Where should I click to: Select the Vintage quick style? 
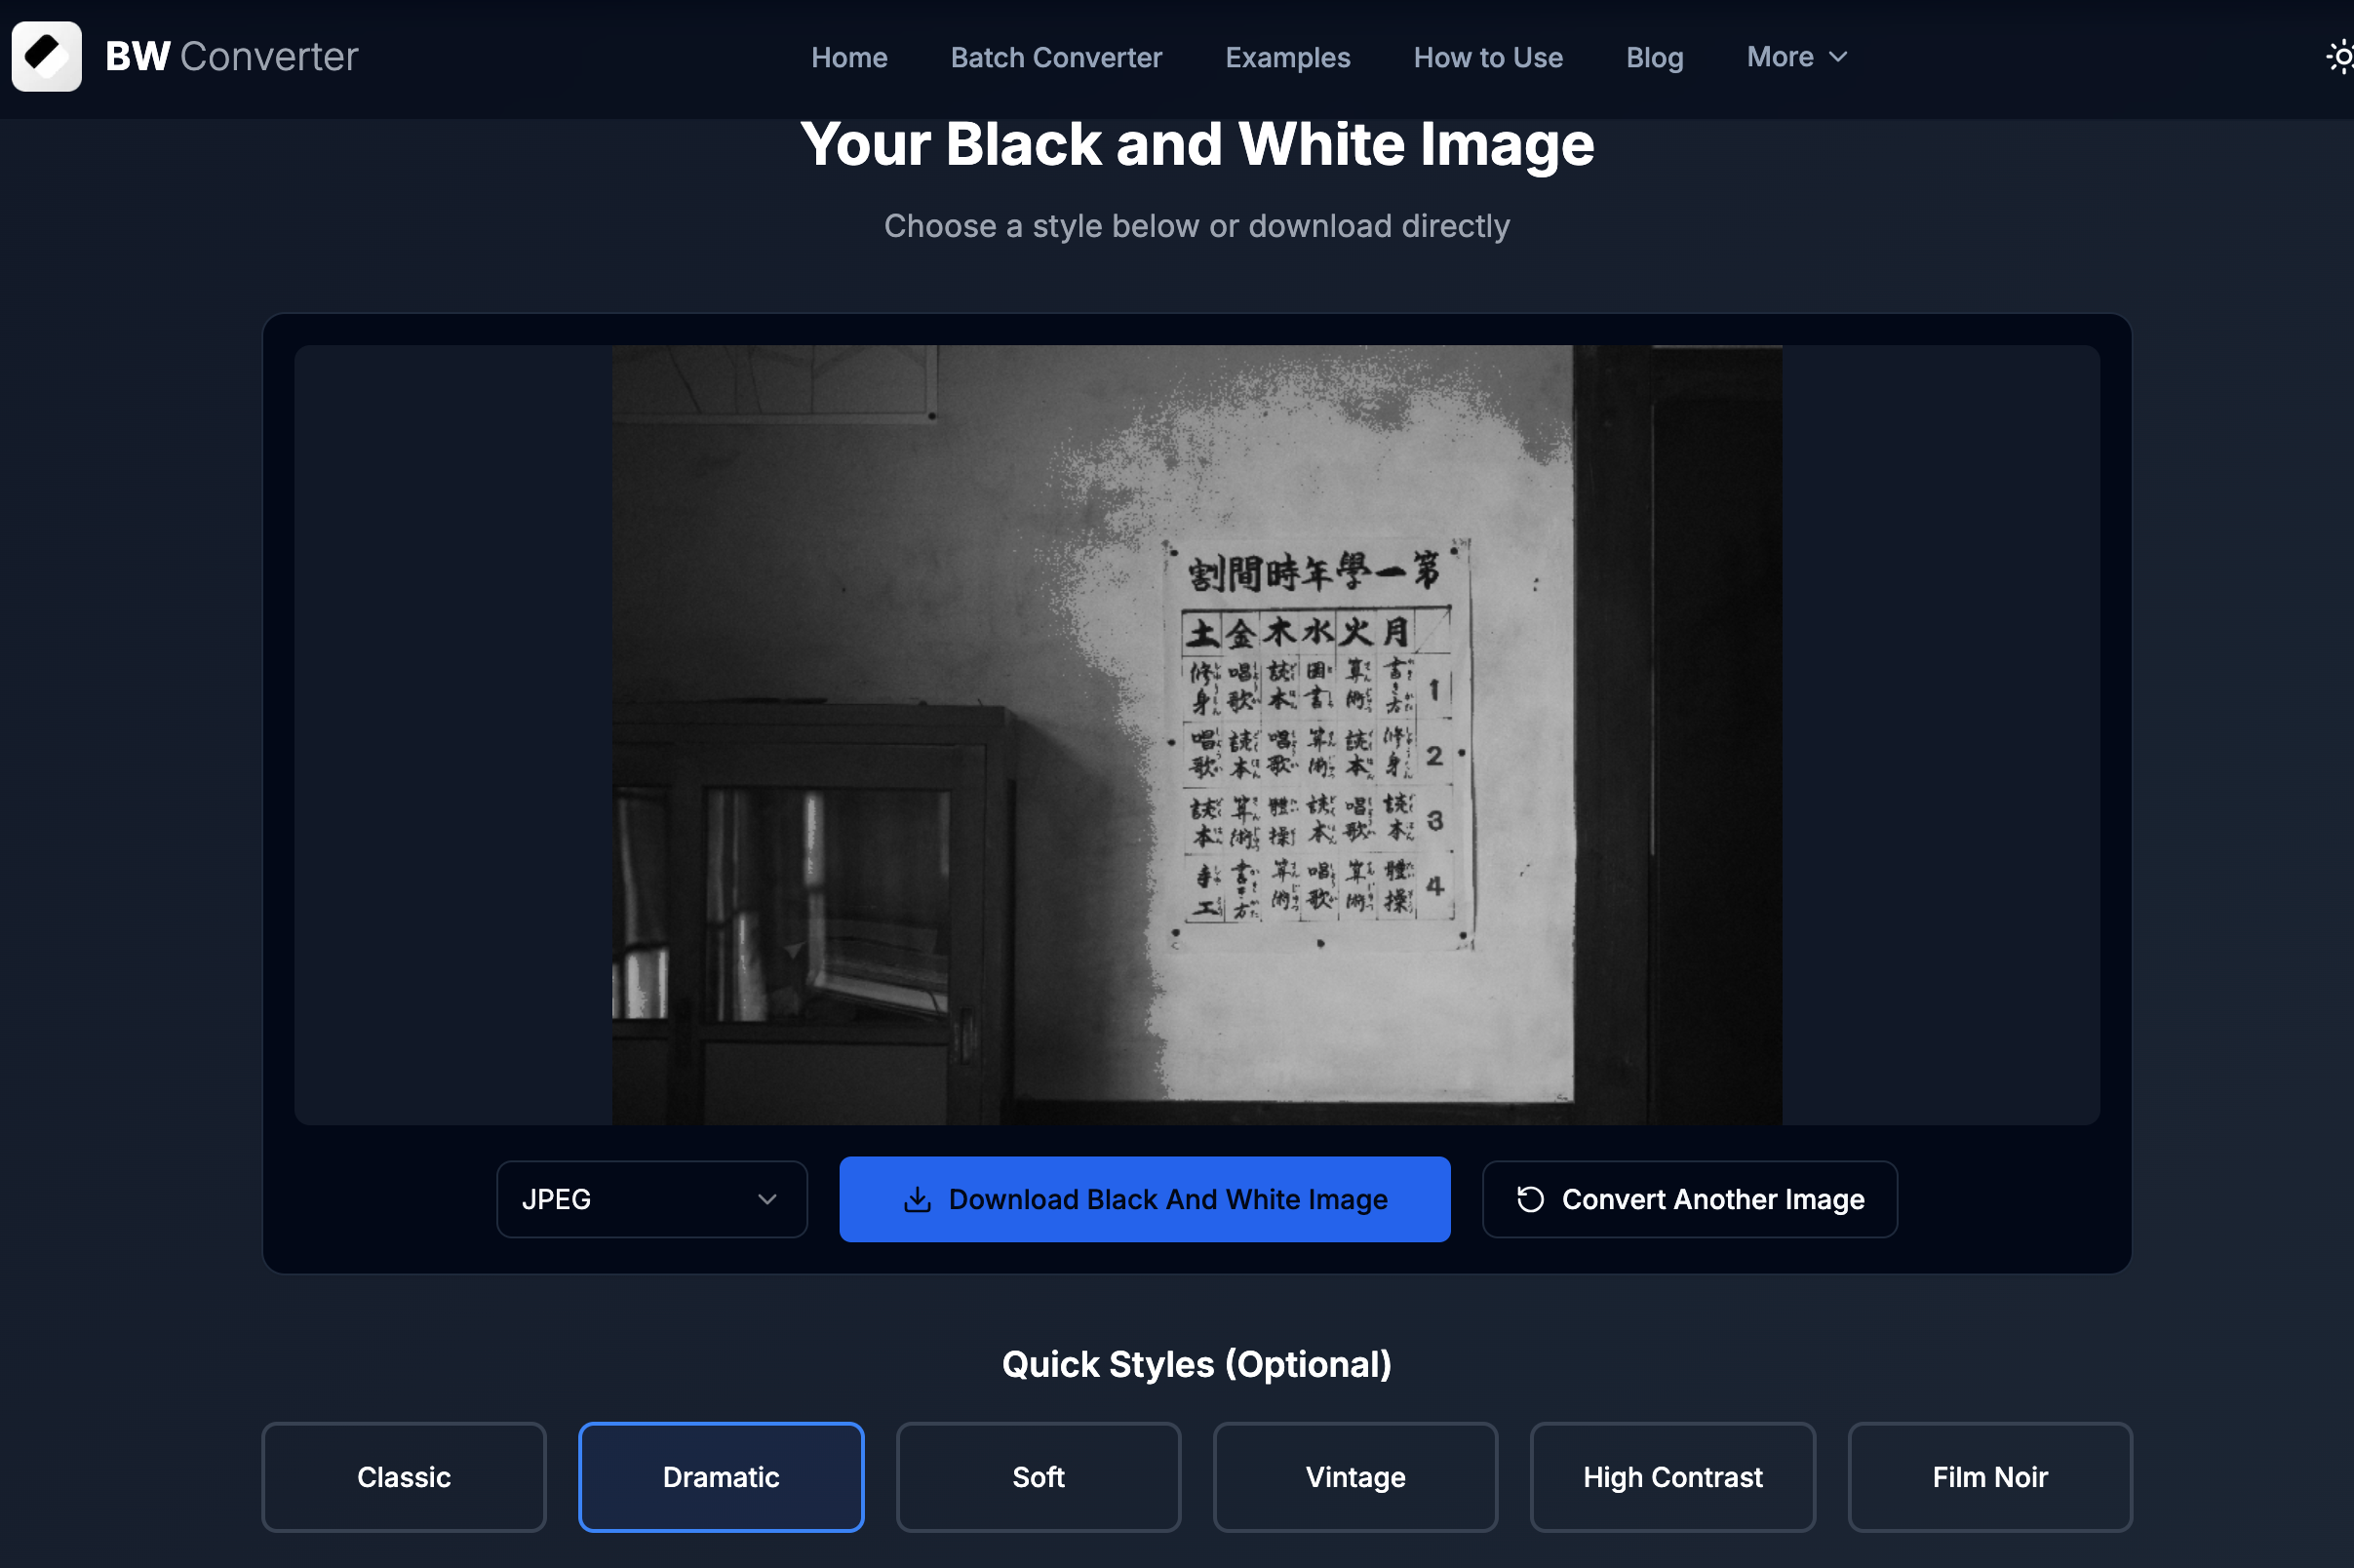1355,1476
